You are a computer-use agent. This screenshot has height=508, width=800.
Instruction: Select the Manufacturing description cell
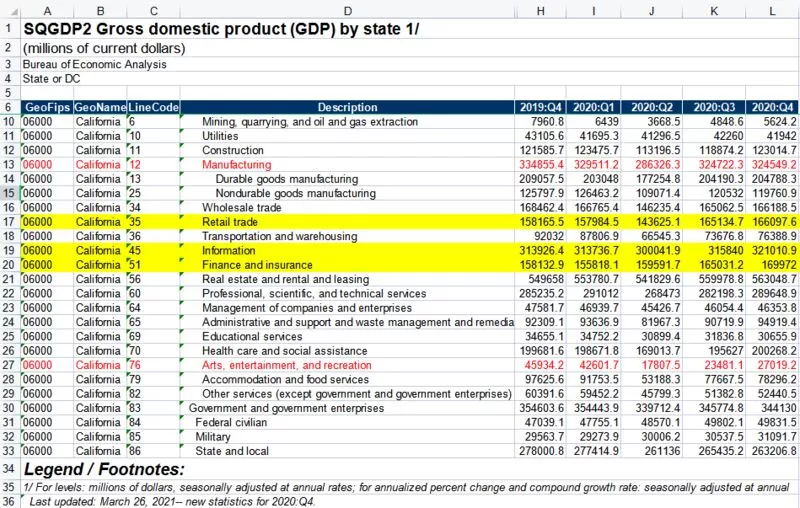pyautogui.click(x=347, y=165)
